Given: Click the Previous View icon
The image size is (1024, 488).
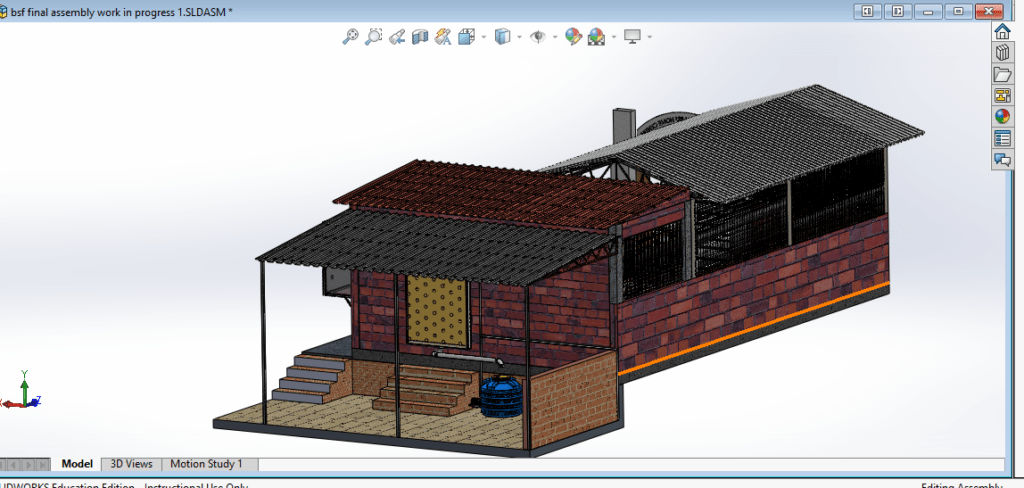Looking at the screenshot, I should pyautogui.click(x=397, y=37).
